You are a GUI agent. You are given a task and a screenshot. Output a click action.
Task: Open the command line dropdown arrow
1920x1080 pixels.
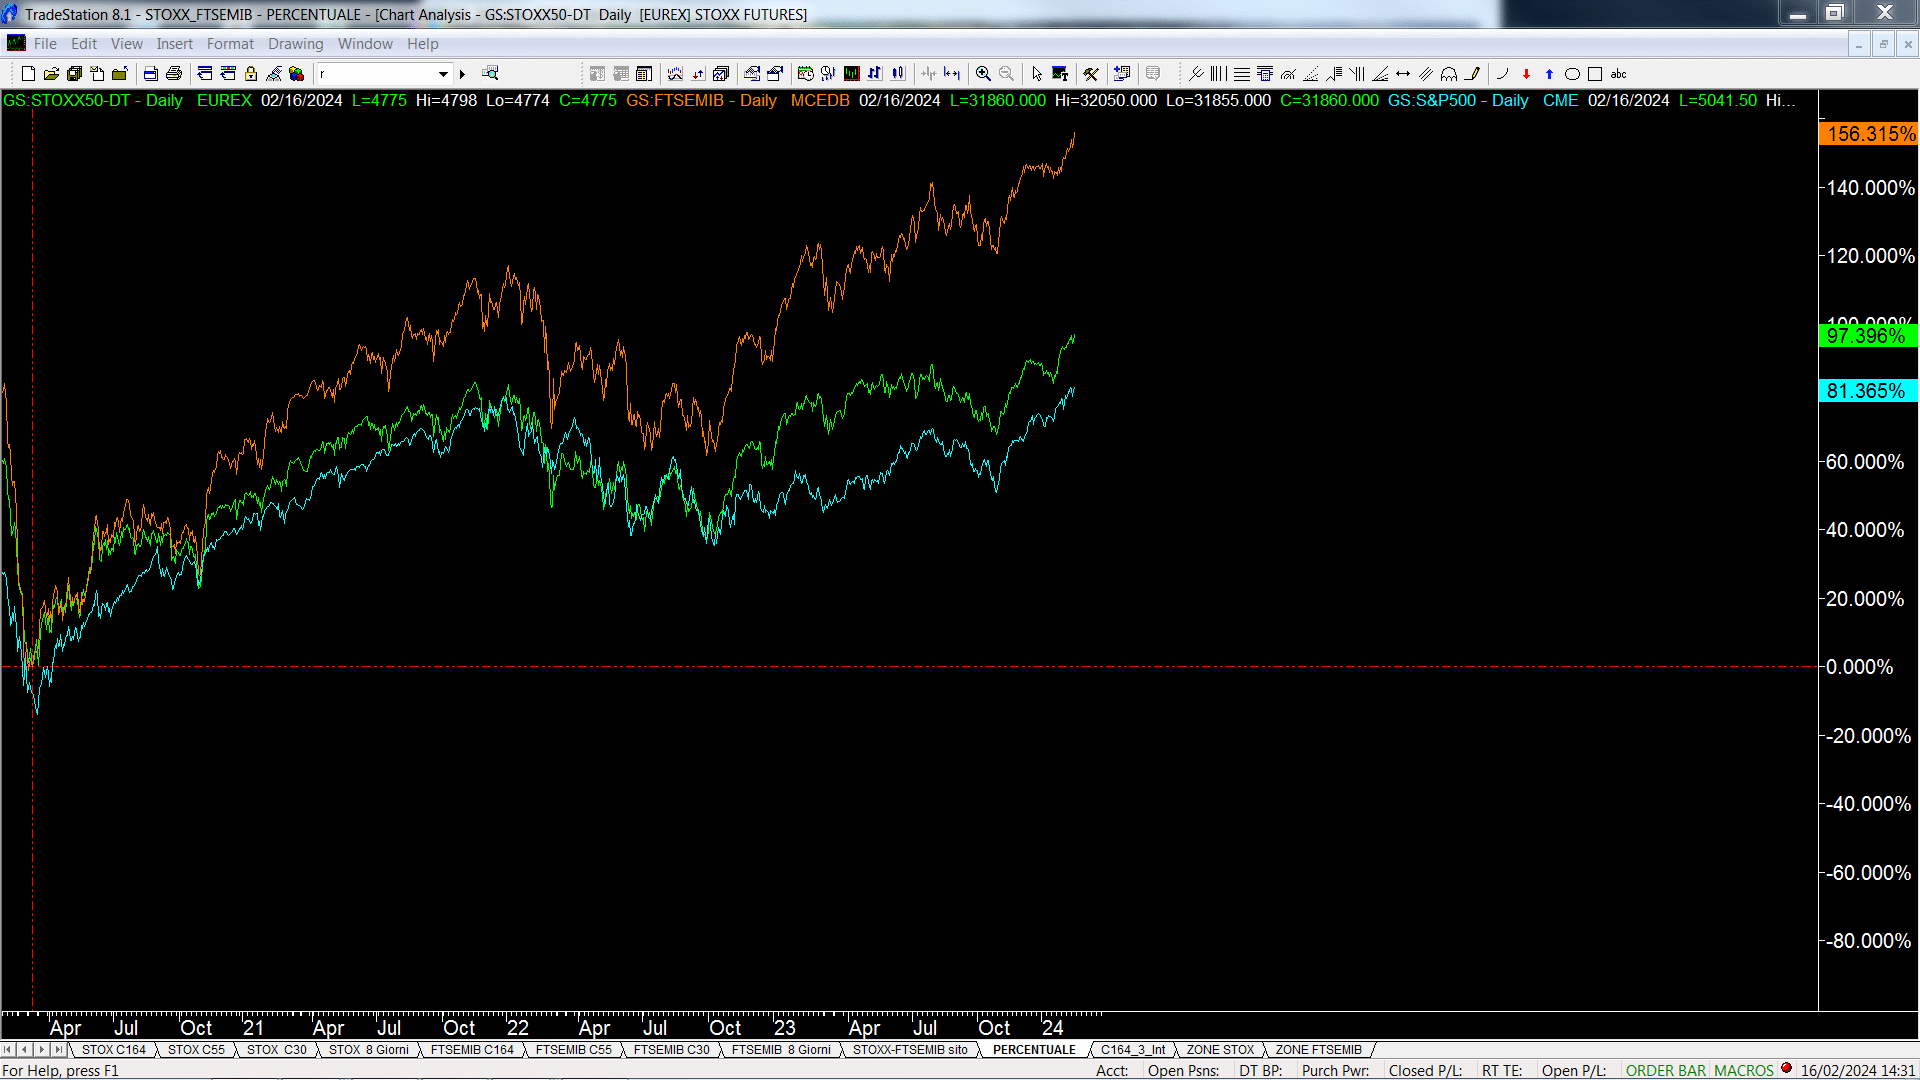443,74
